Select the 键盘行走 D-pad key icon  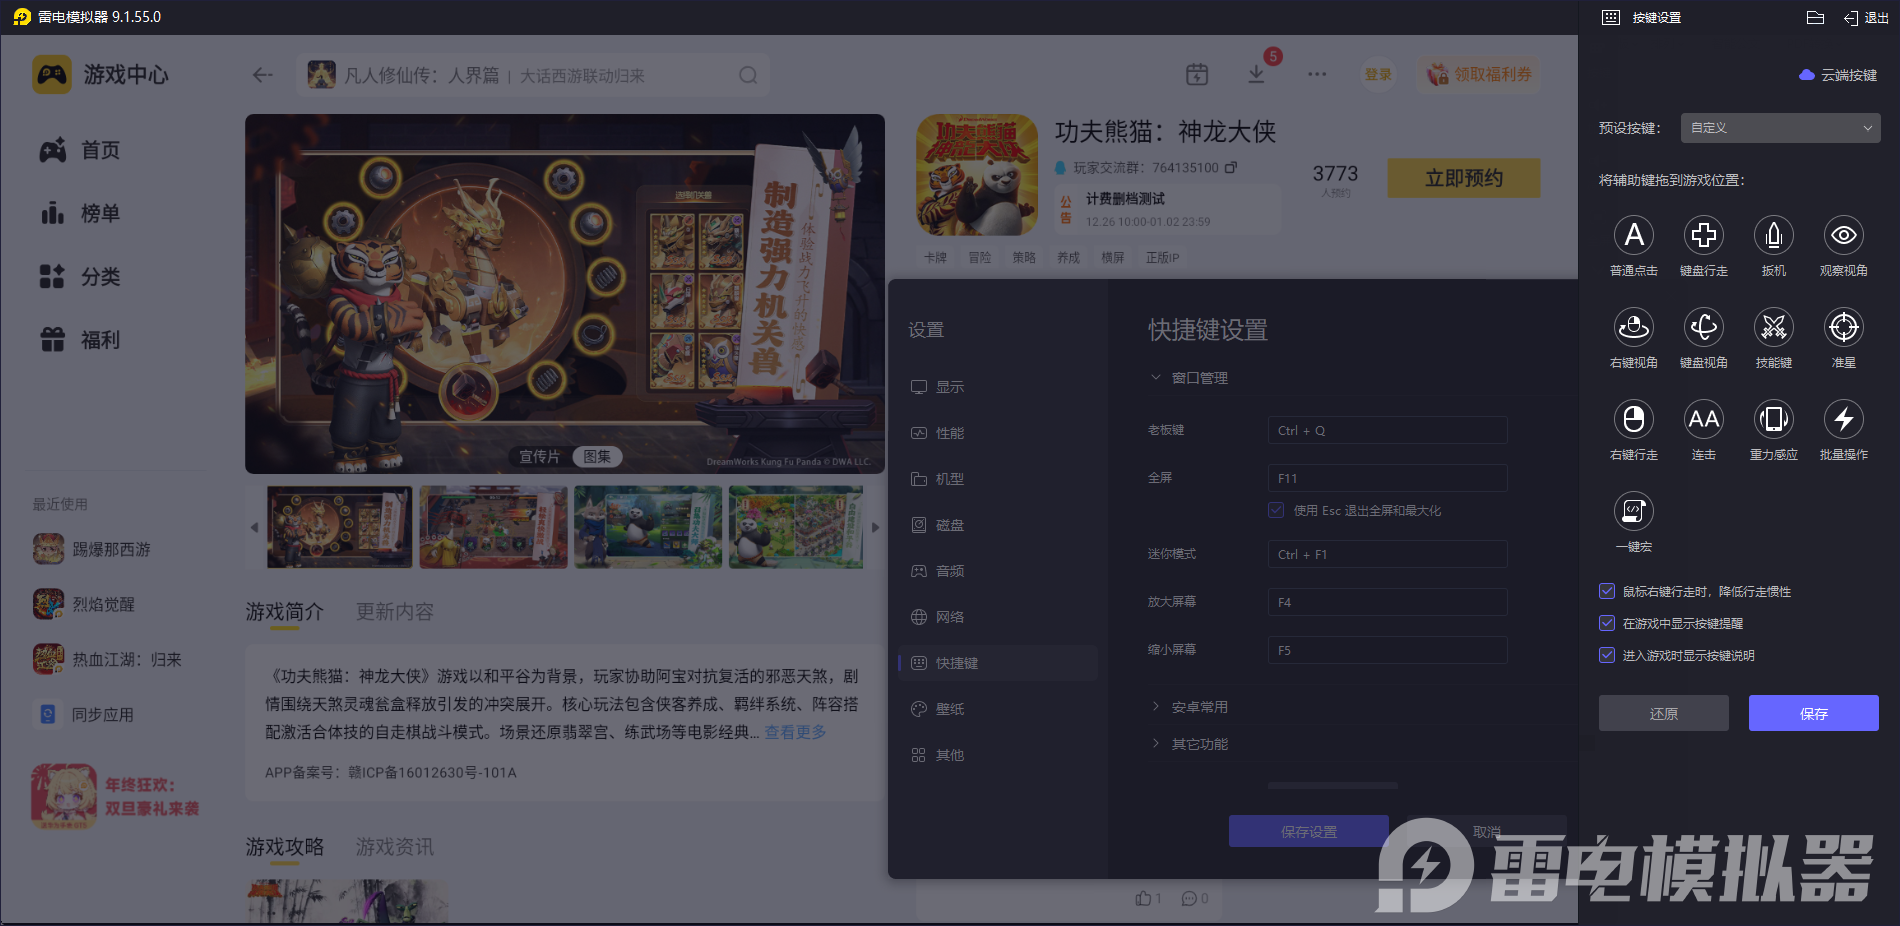click(x=1704, y=235)
